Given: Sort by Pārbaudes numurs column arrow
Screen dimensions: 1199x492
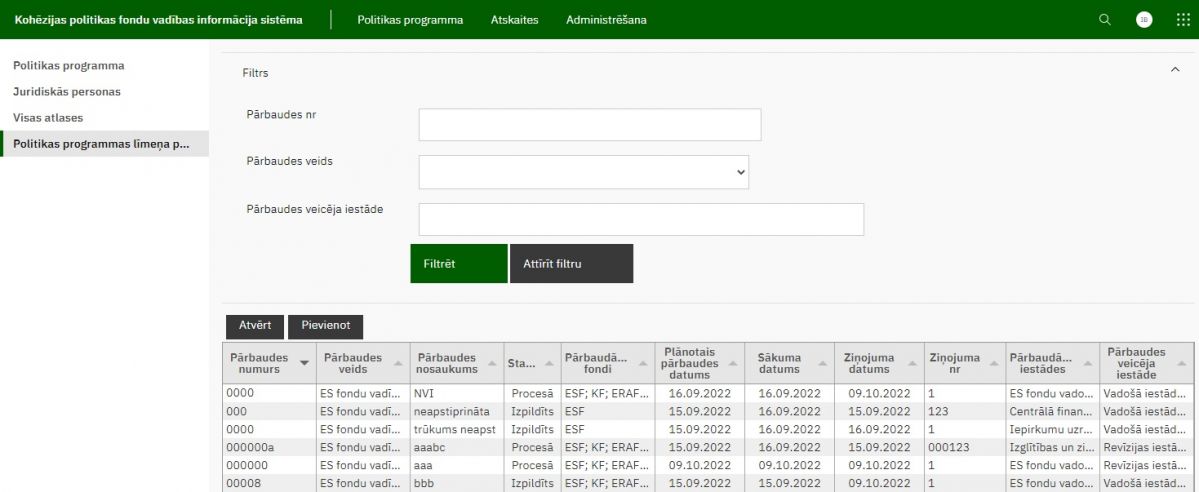Looking at the screenshot, I should point(304,364).
